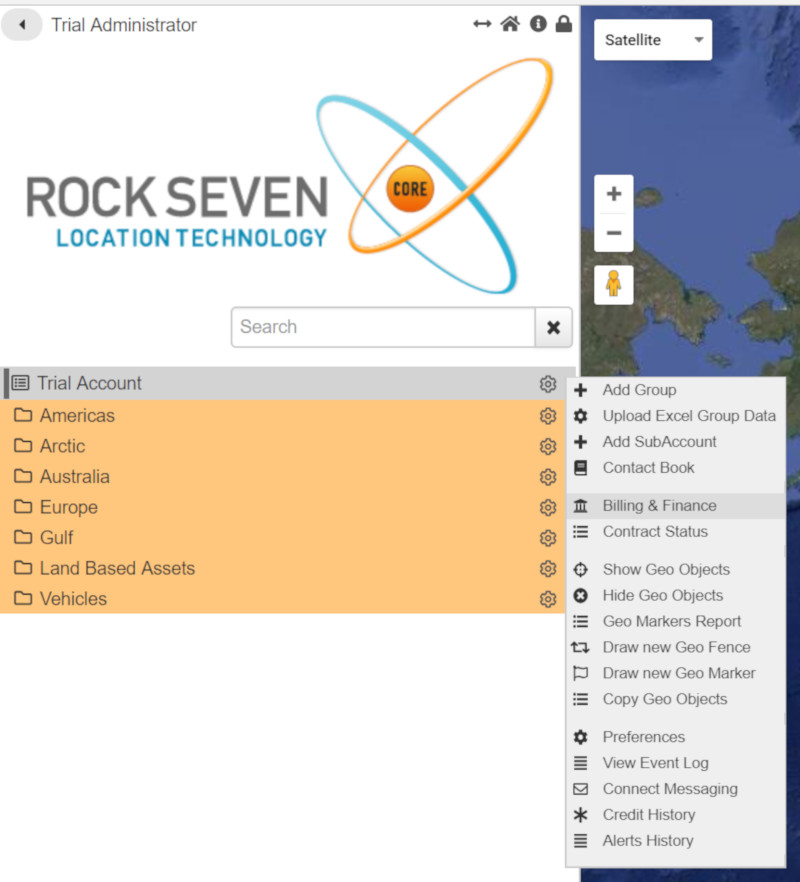Choose Show Geo Objects
This screenshot has height=882, width=800.
(676, 569)
